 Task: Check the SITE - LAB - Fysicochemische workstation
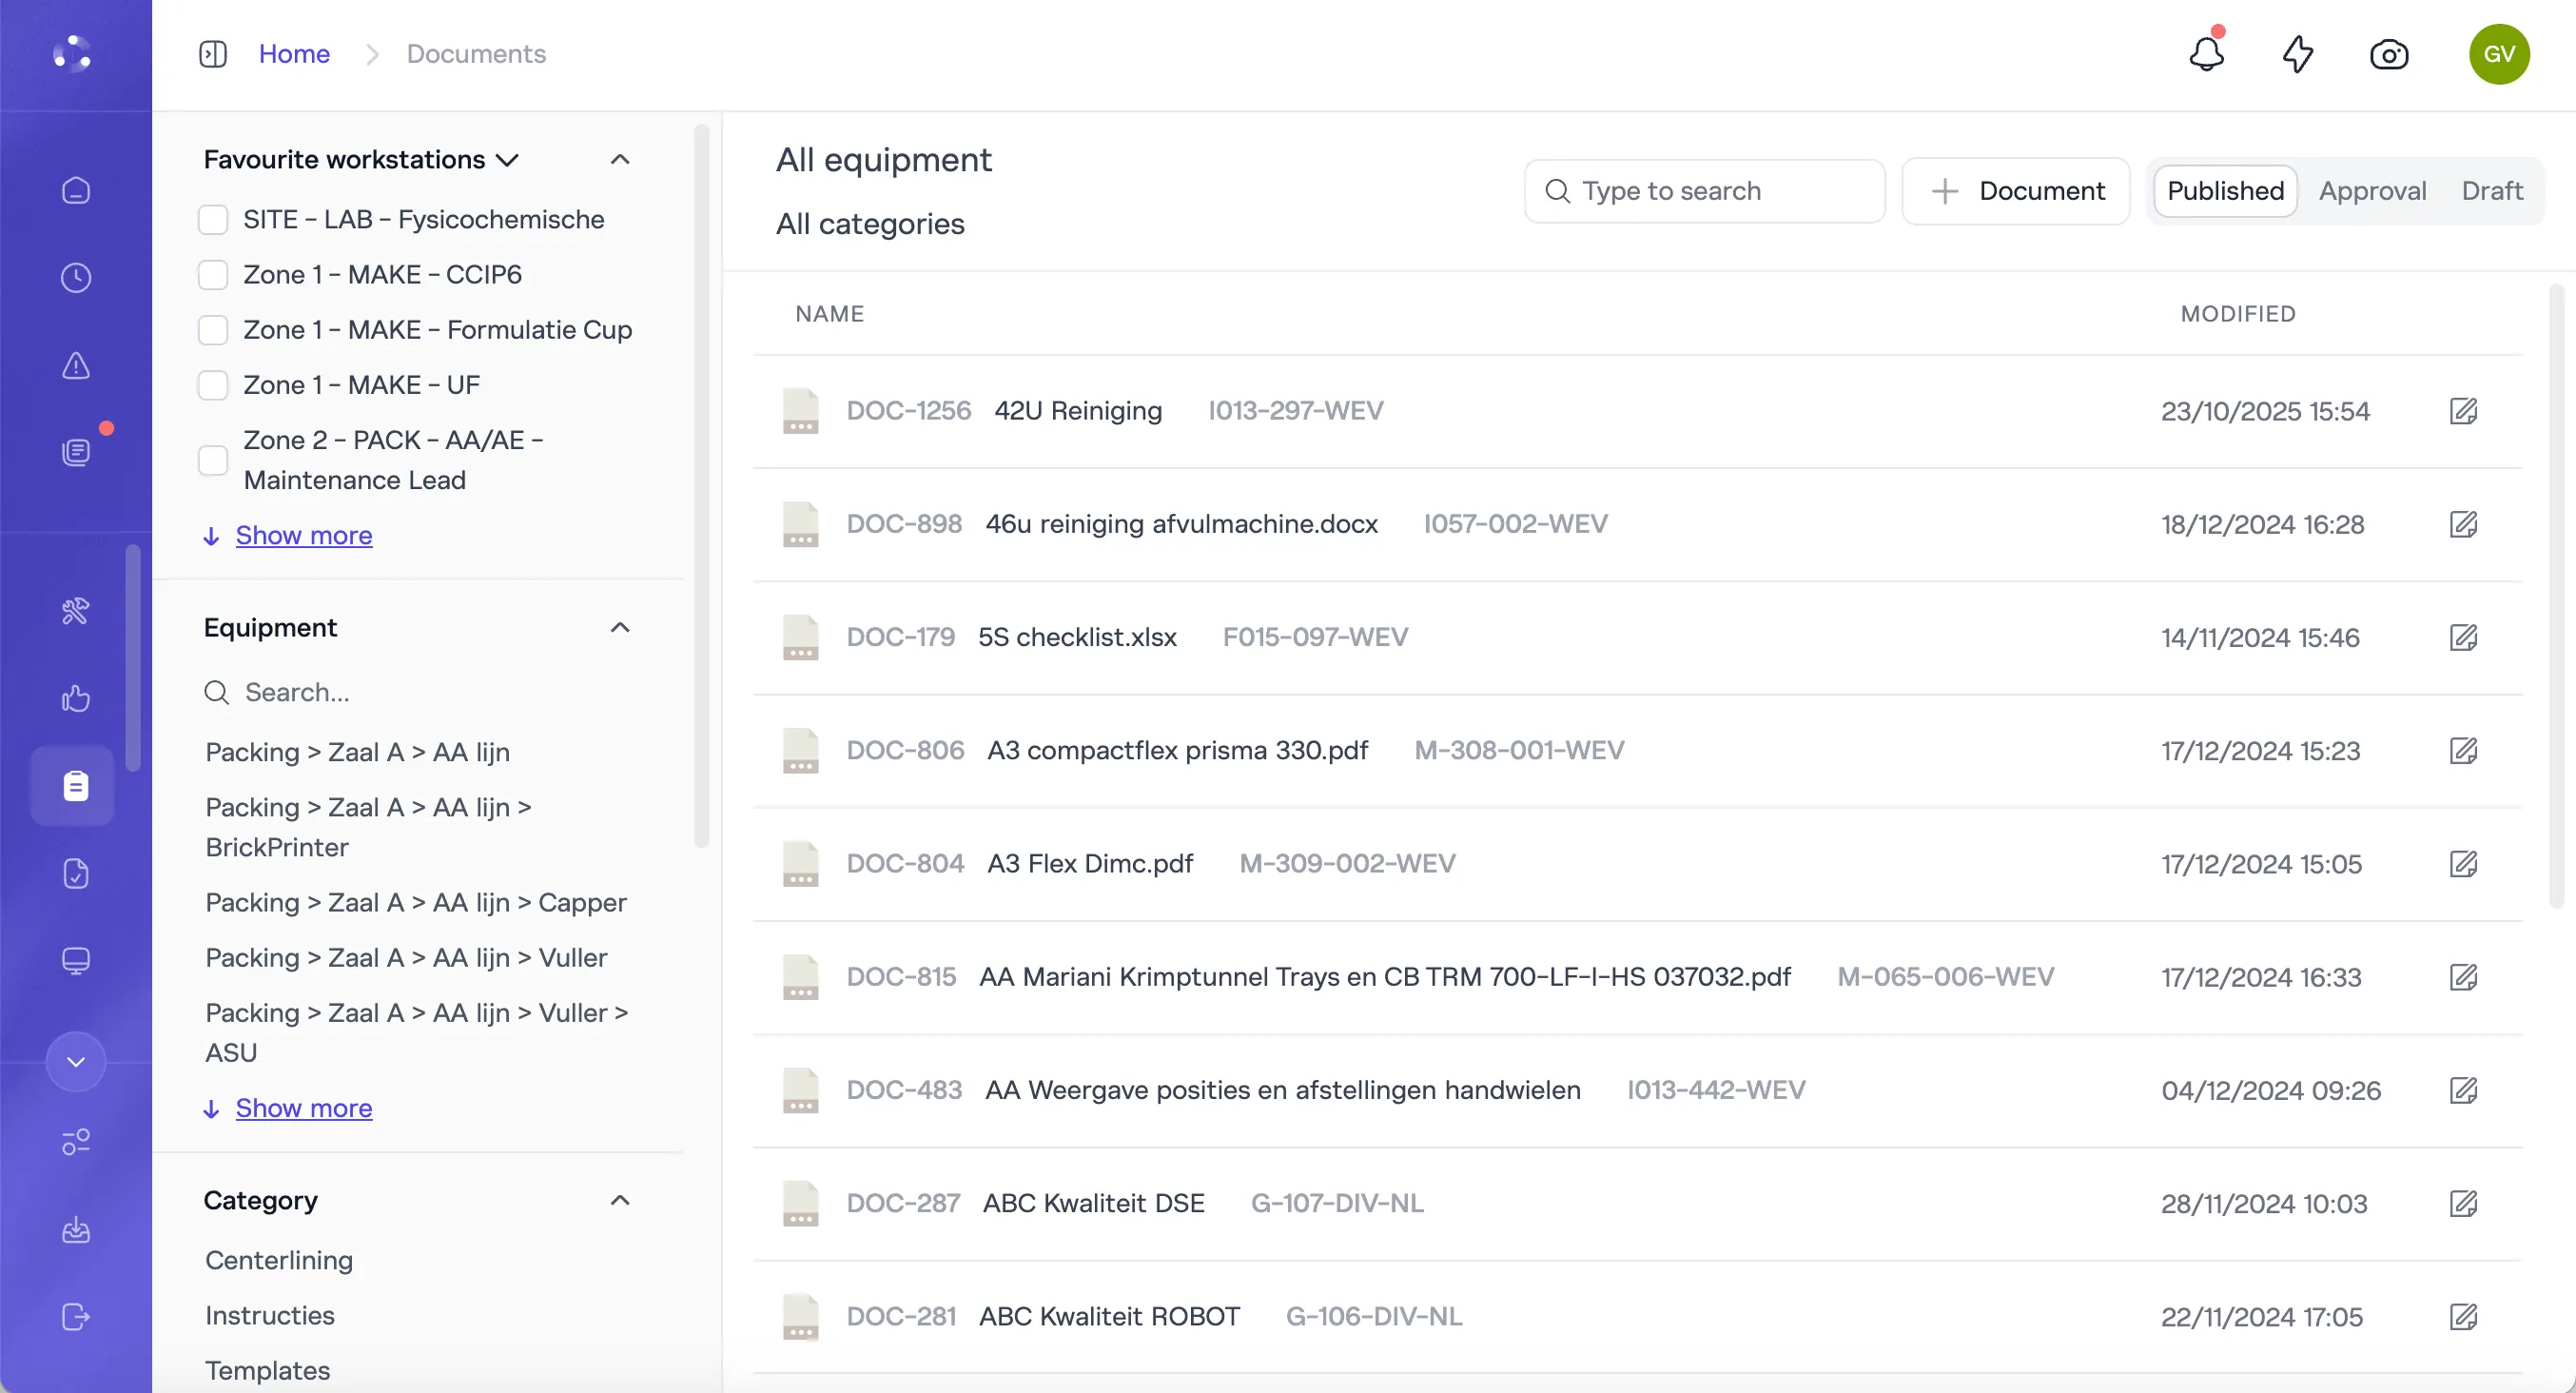[x=213, y=219]
